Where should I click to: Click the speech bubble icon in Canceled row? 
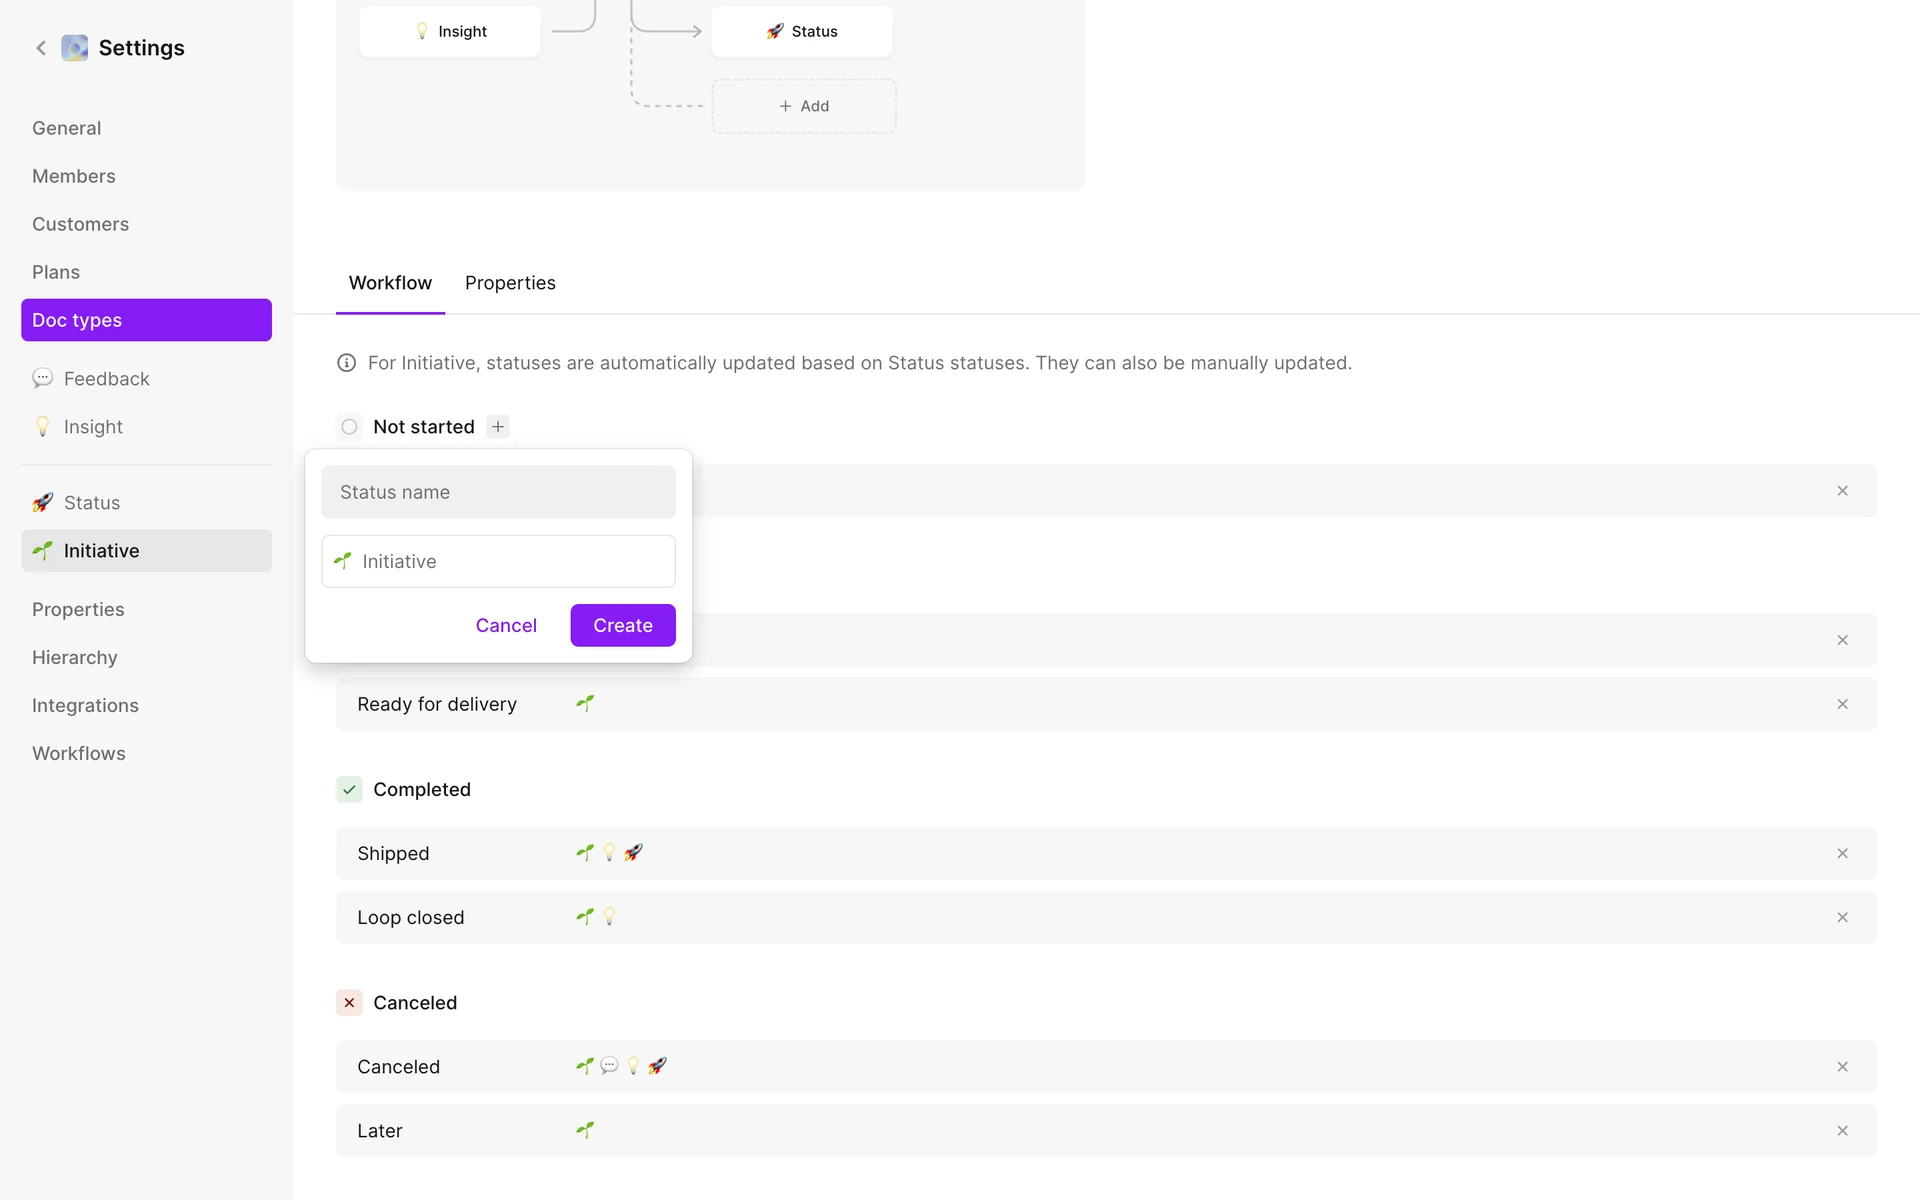pos(609,1066)
